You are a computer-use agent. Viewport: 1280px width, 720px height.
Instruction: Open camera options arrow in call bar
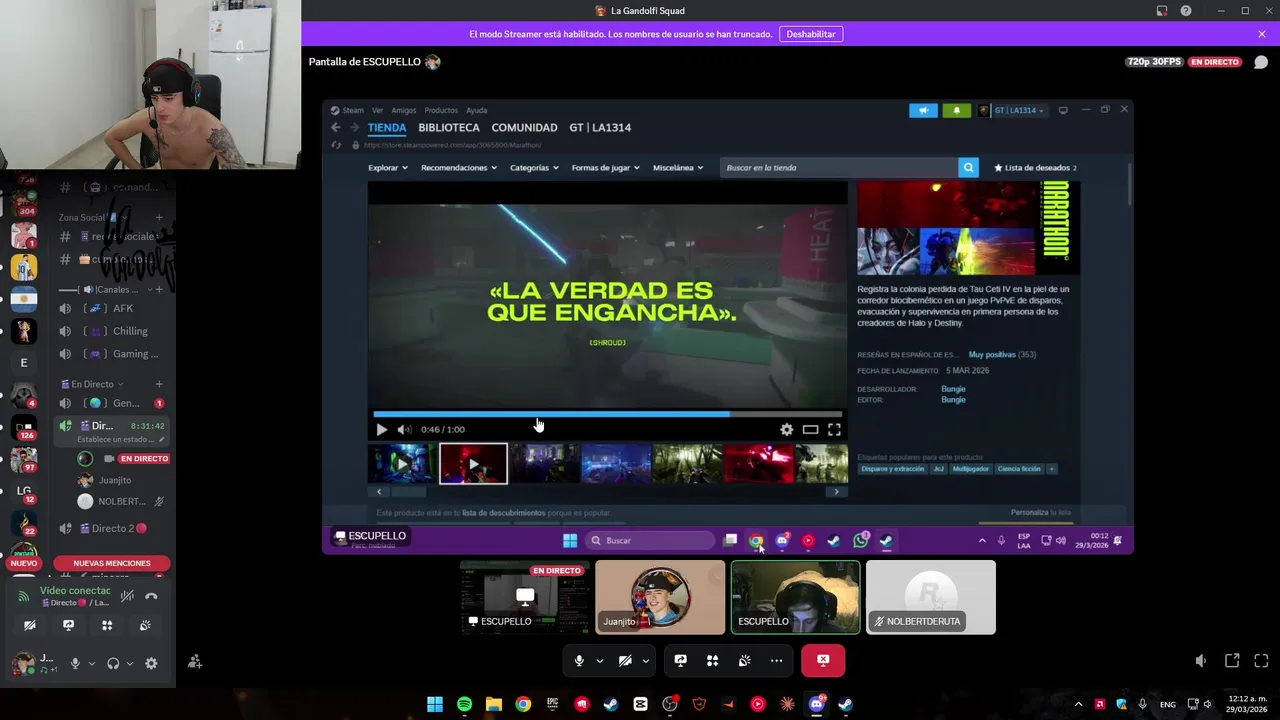[x=646, y=661]
